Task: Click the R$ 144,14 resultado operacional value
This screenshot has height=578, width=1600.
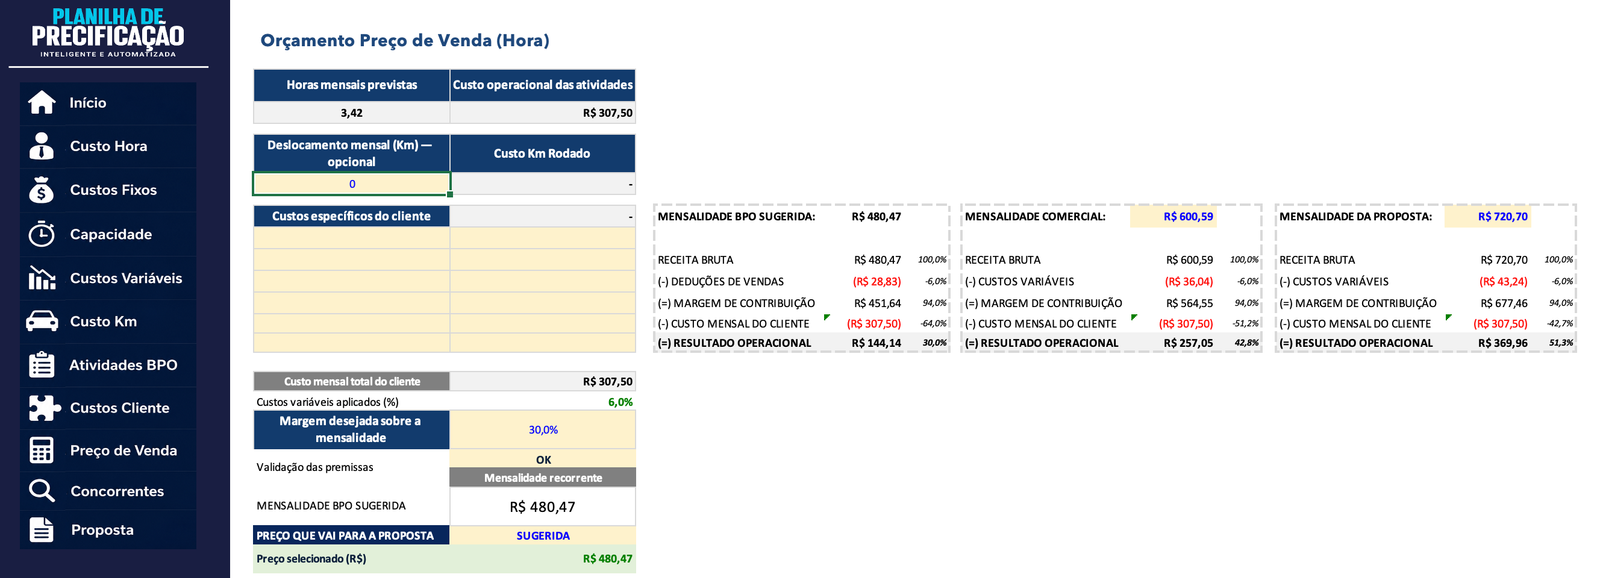Action: pos(876,343)
